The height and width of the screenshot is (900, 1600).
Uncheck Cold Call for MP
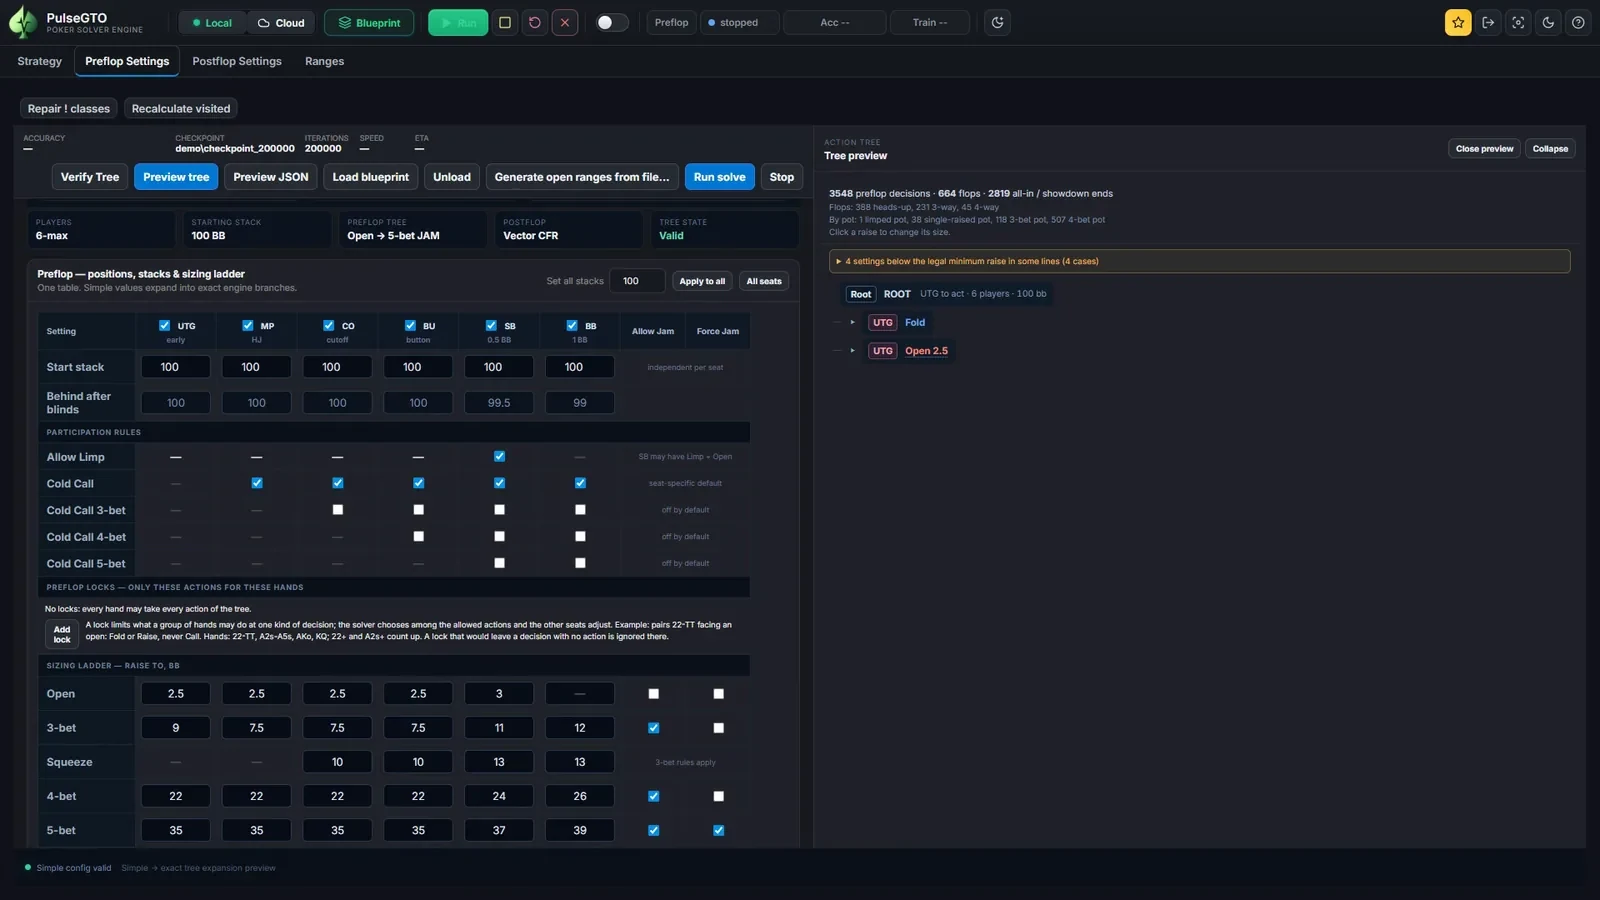pyautogui.click(x=257, y=483)
